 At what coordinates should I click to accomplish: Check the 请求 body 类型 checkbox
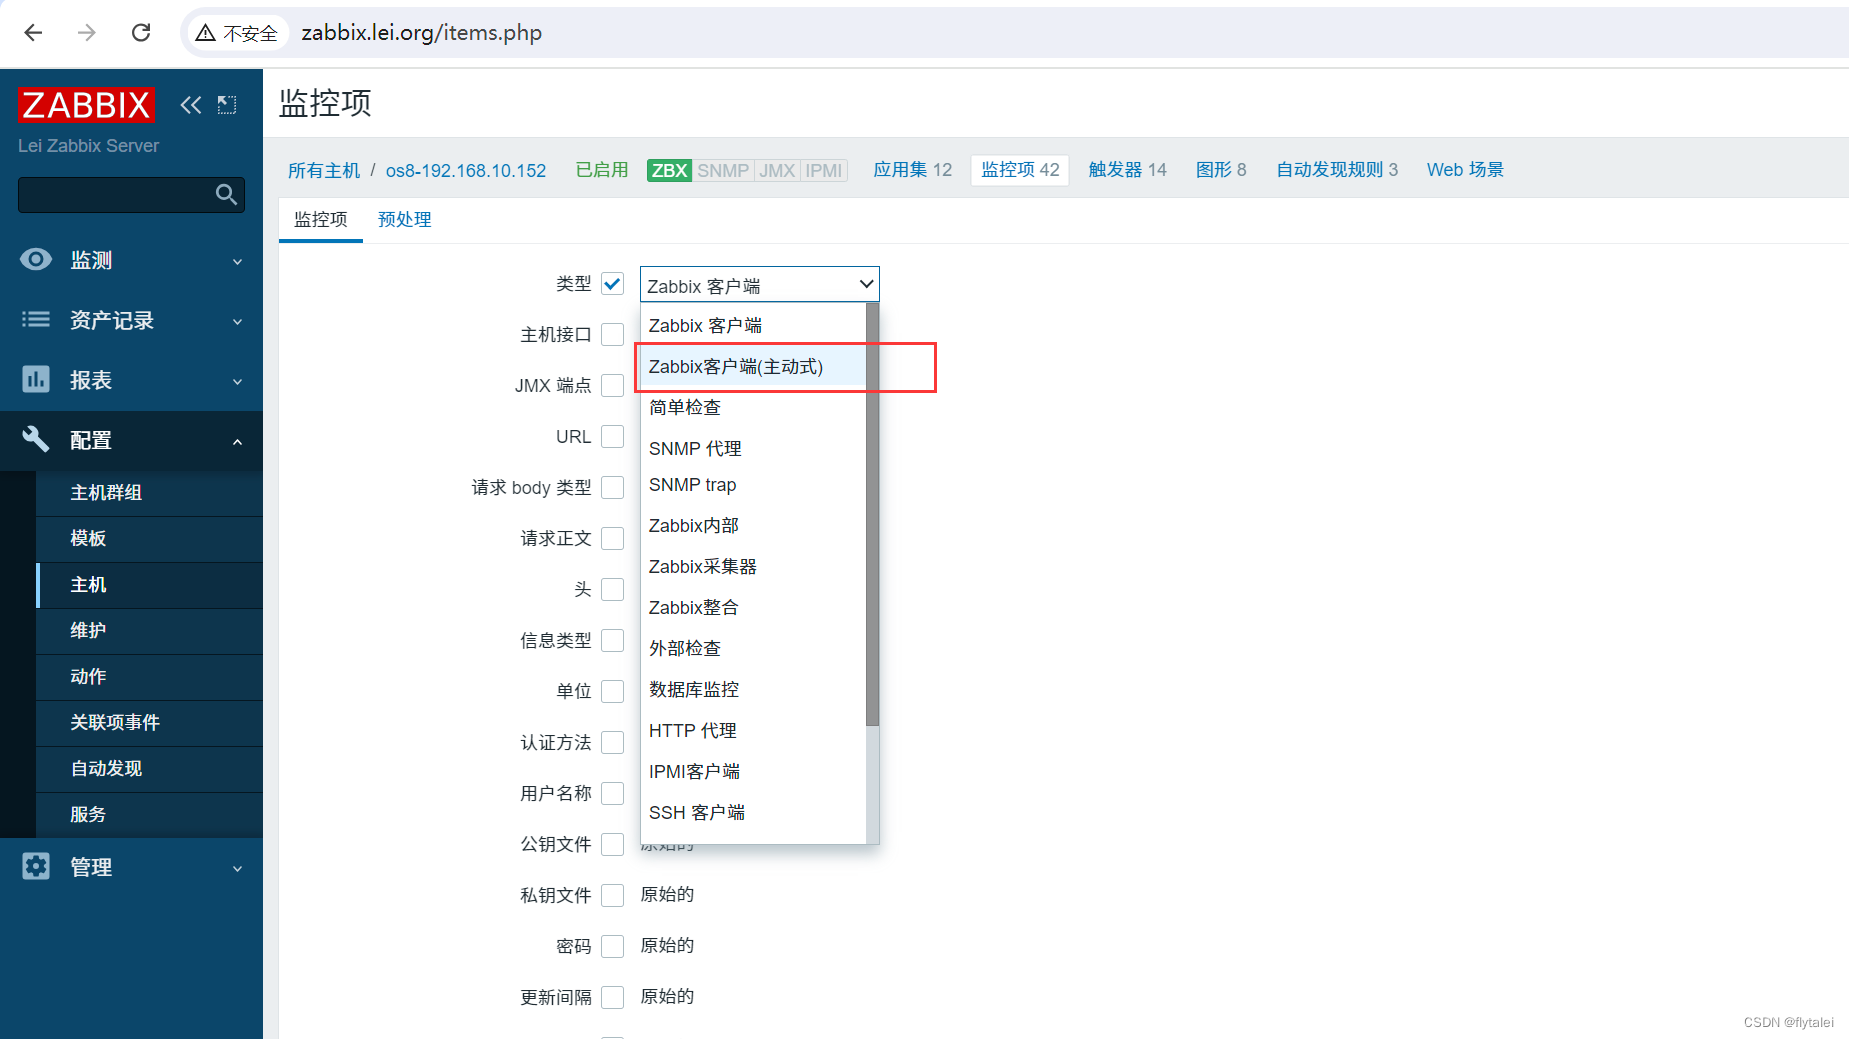click(x=613, y=488)
